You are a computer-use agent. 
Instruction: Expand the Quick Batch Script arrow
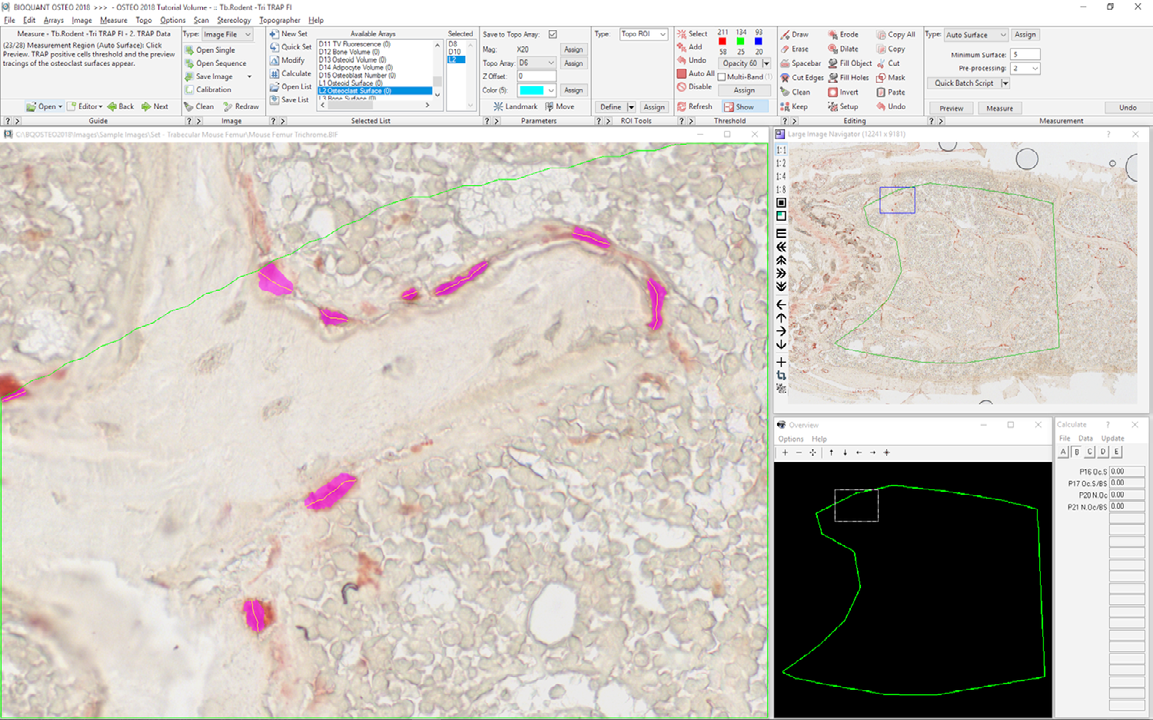point(1005,83)
